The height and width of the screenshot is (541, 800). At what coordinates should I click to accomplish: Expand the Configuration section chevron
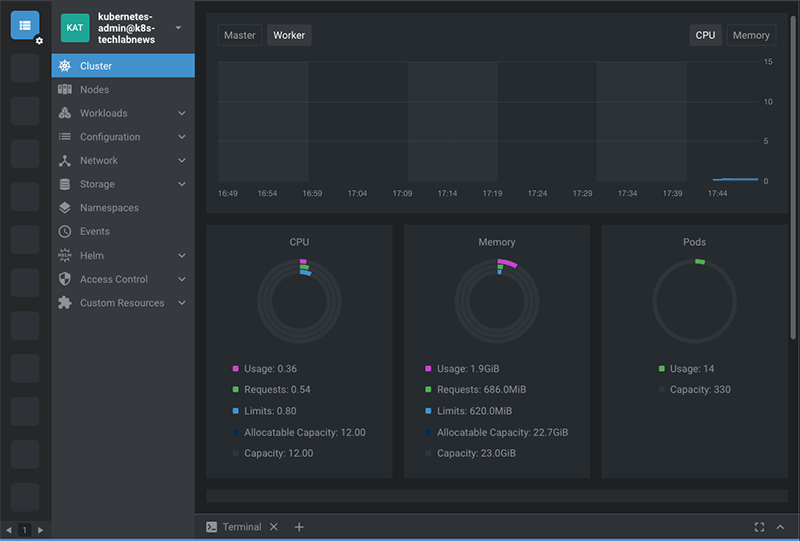click(x=182, y=137)
